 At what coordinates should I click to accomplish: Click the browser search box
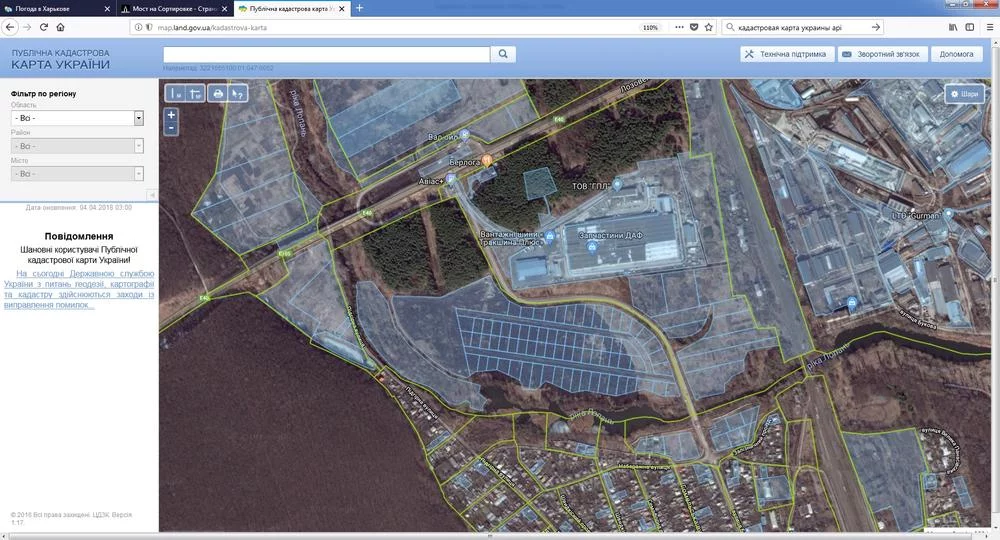point(804,27)
